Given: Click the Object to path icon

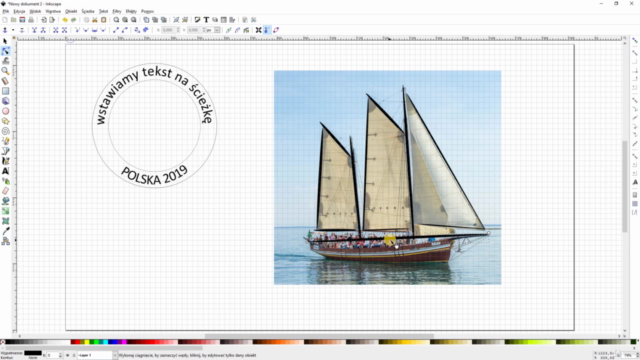Looking at the screenshot, I should pos(137,30).
